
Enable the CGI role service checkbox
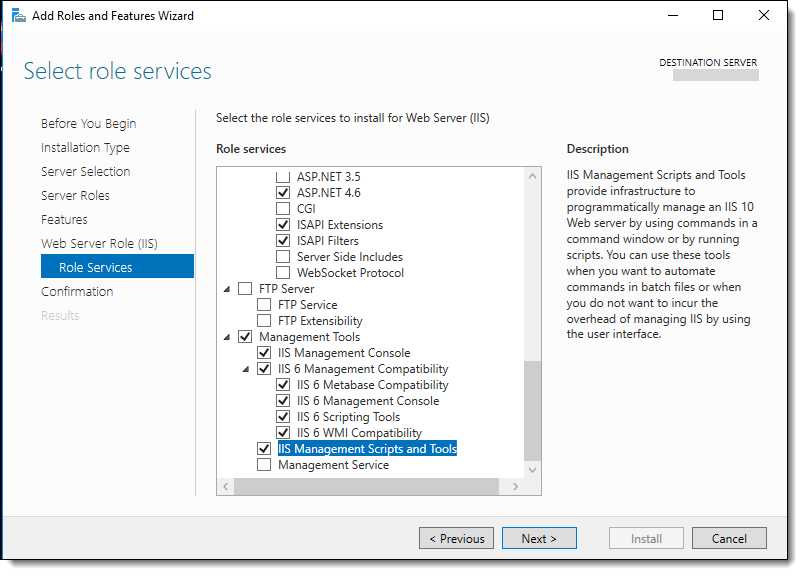283,208
